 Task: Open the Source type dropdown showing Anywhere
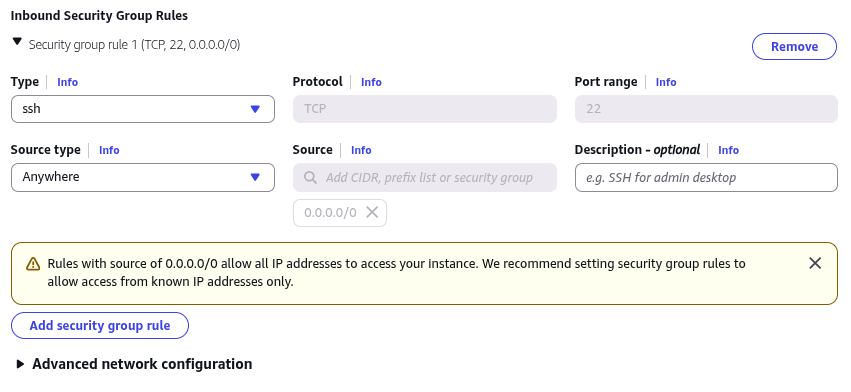(143, 178)
